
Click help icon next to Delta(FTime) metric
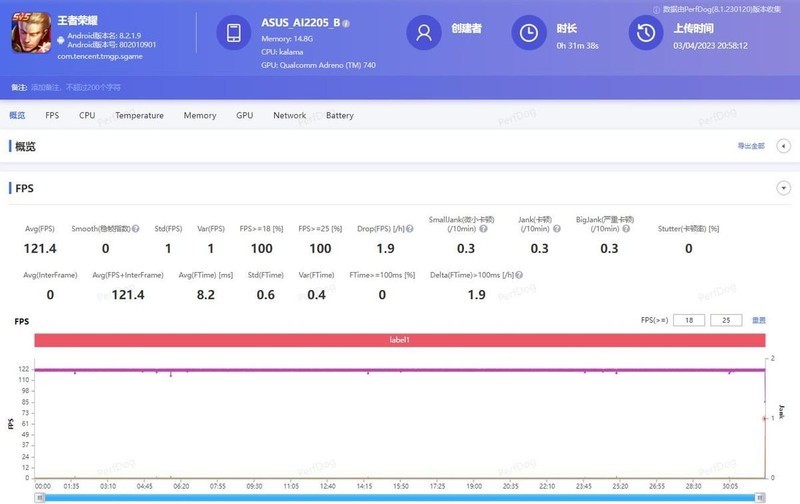[519, 275]
